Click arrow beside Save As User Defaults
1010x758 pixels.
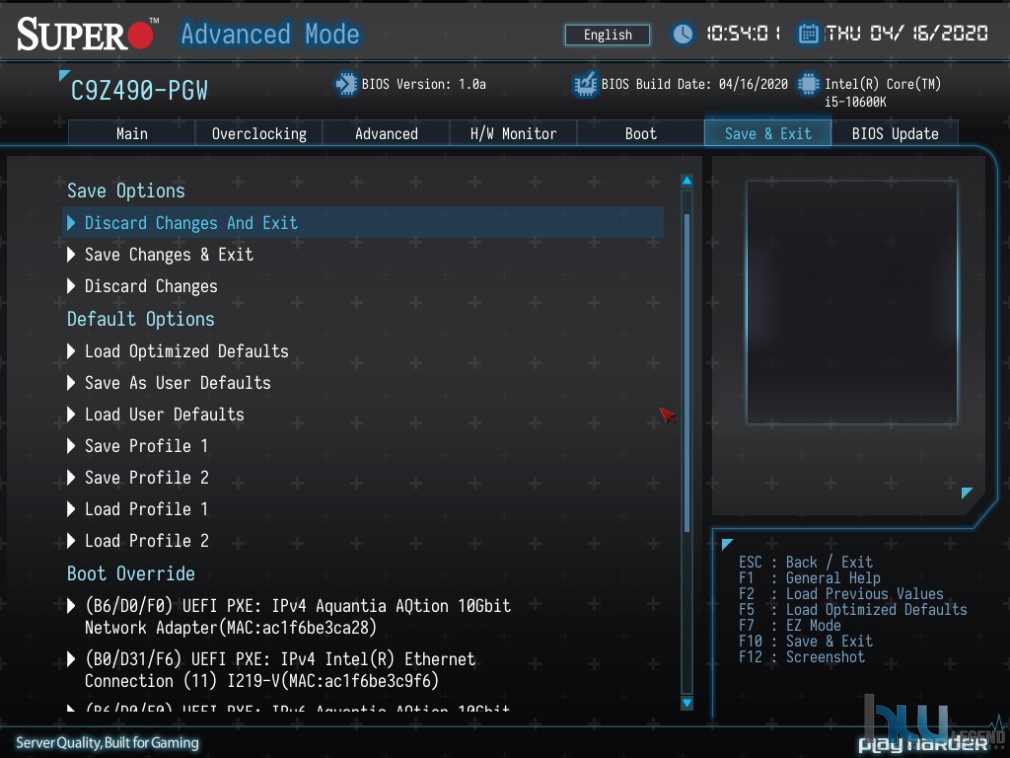pyautogui.click(x=71, y=383)
